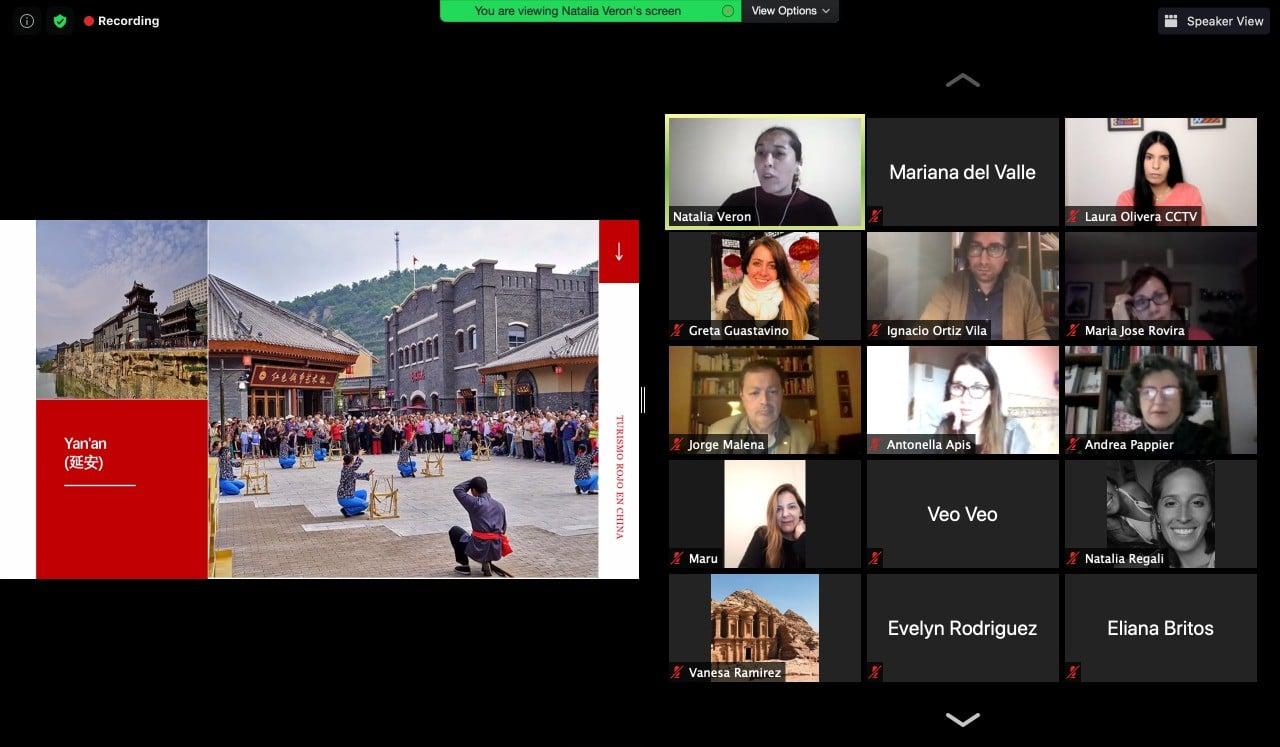Click the divider handle between slide and gallery

(x=642, y=400)
